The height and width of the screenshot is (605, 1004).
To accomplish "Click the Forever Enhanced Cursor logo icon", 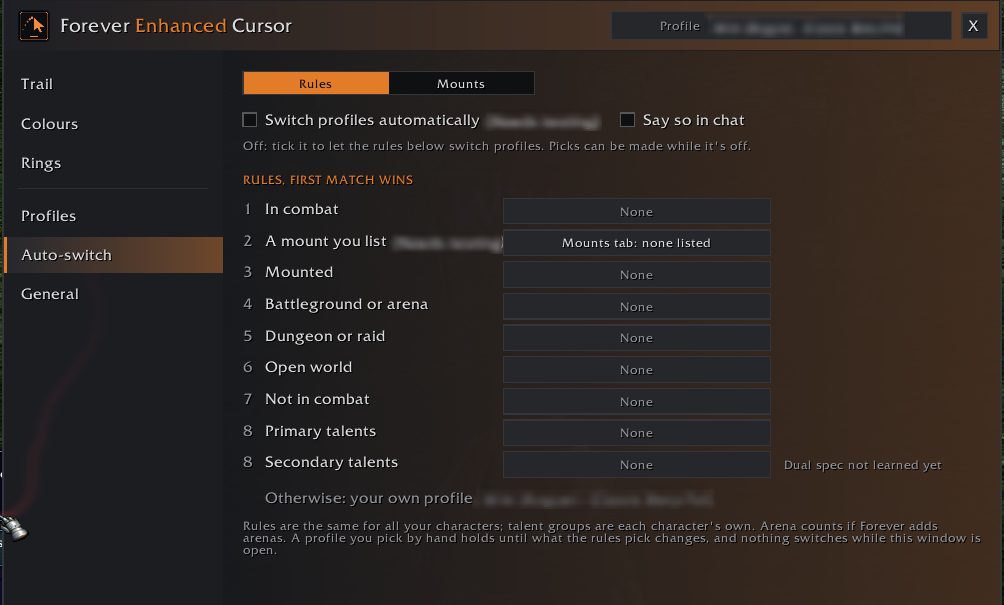I will tap(34, 26).
